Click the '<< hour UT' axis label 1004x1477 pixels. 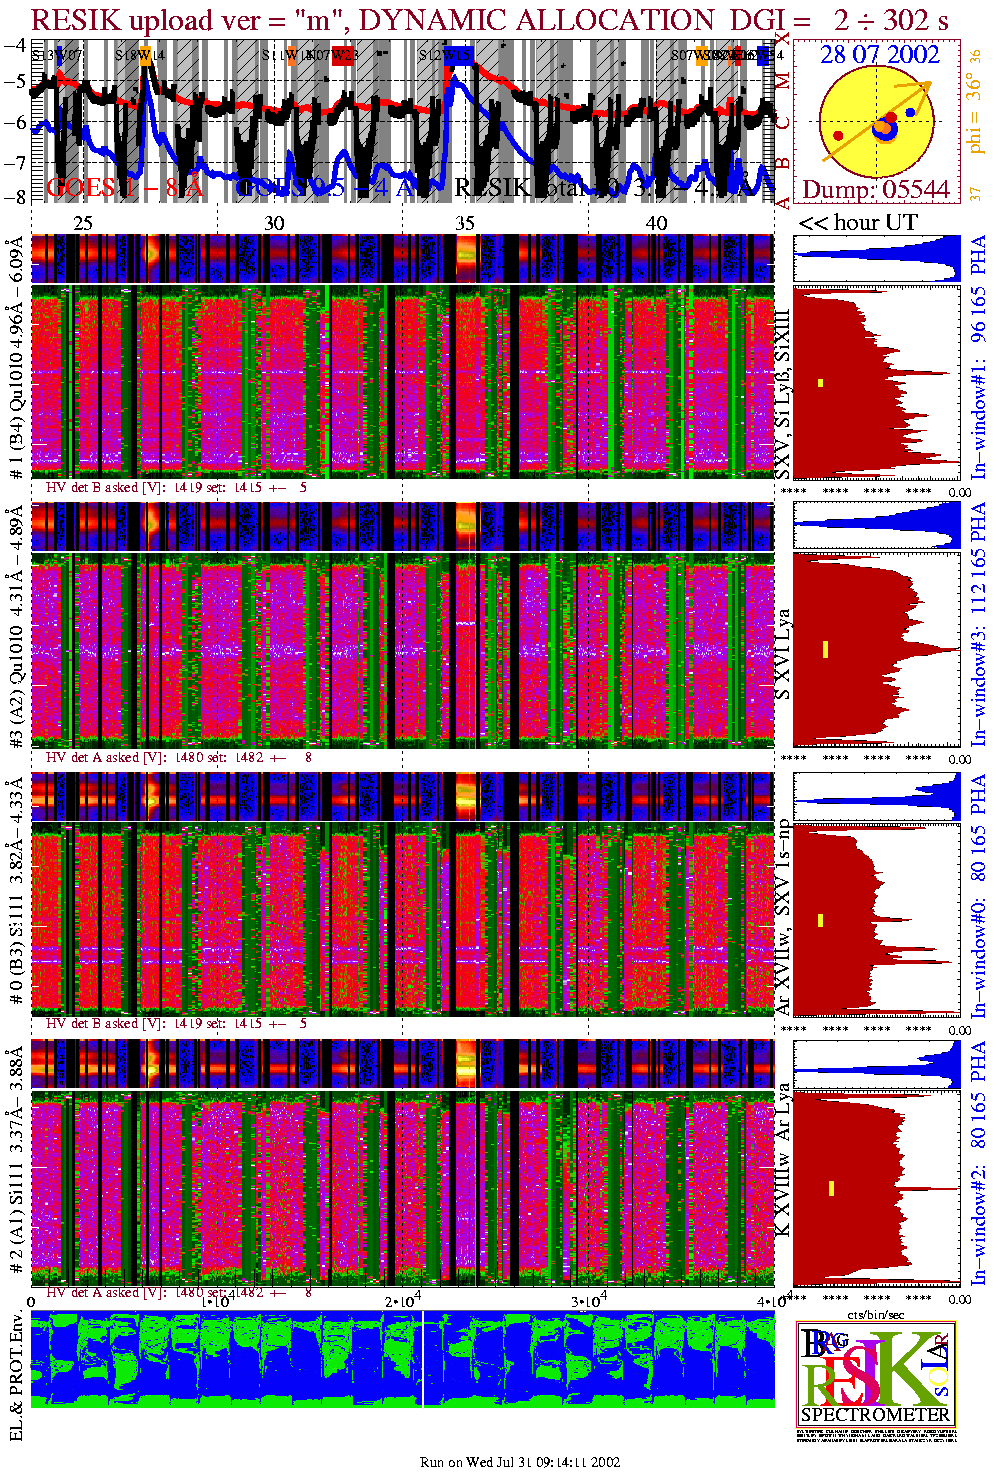[x=857, y=222]
